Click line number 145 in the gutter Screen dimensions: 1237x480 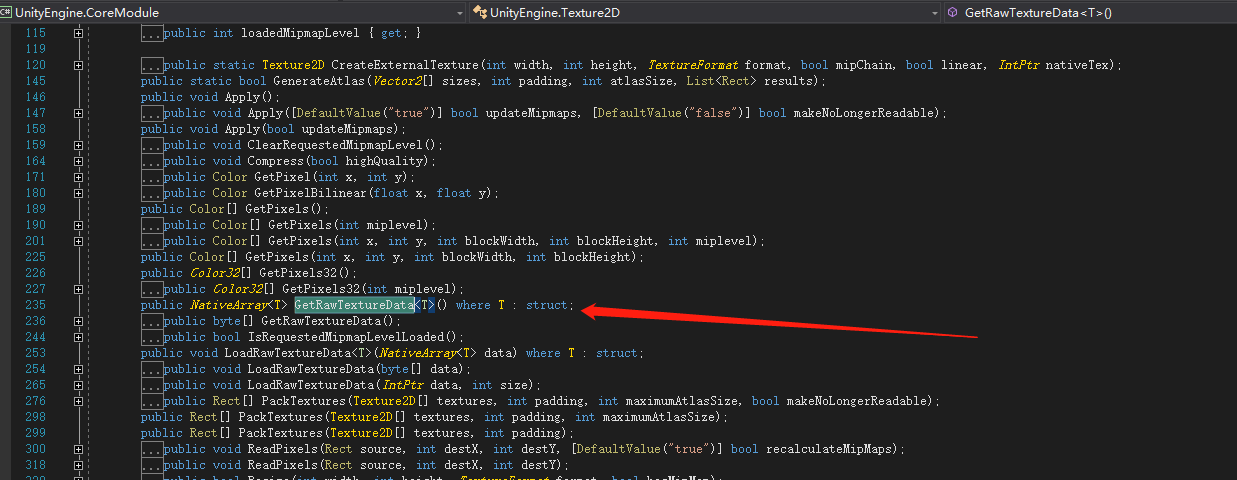coord(34,81)
